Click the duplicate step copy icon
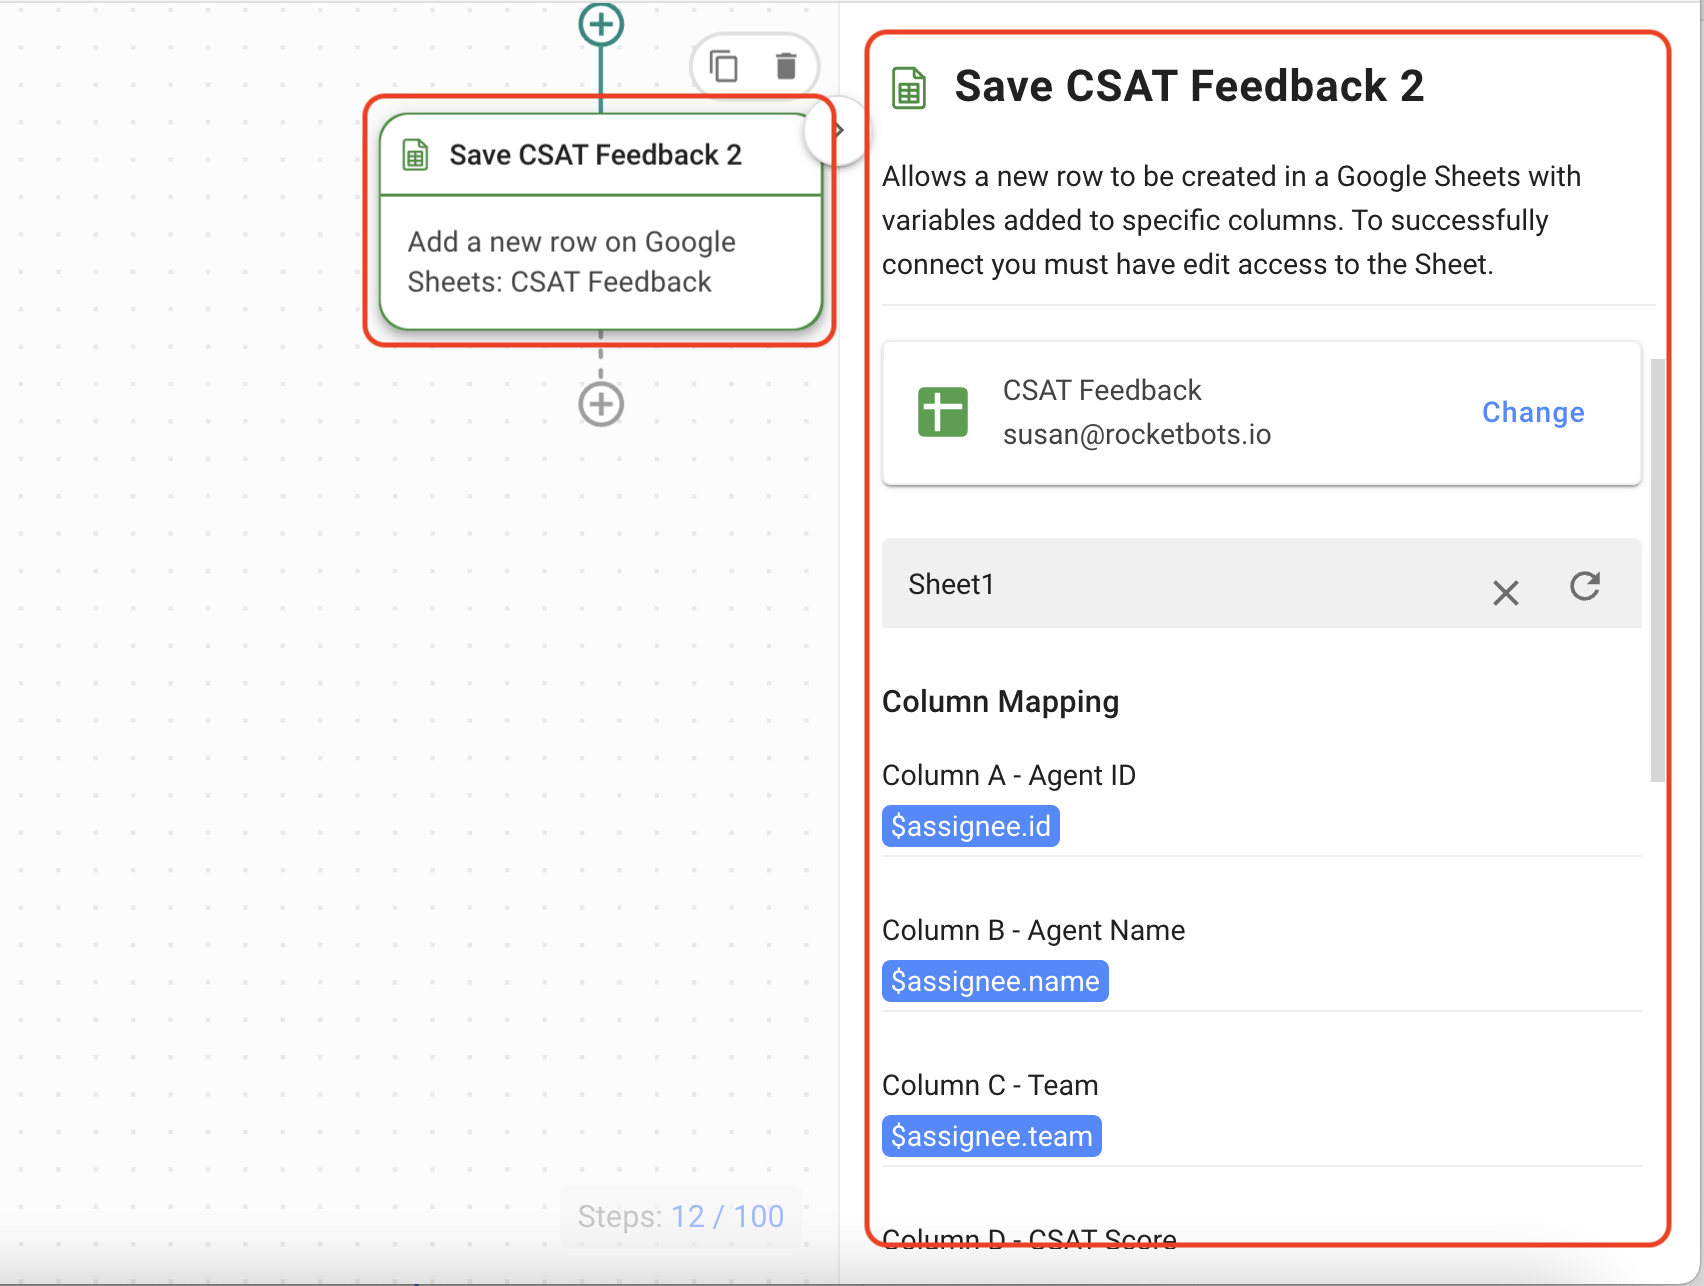 (x=723, y=67)
